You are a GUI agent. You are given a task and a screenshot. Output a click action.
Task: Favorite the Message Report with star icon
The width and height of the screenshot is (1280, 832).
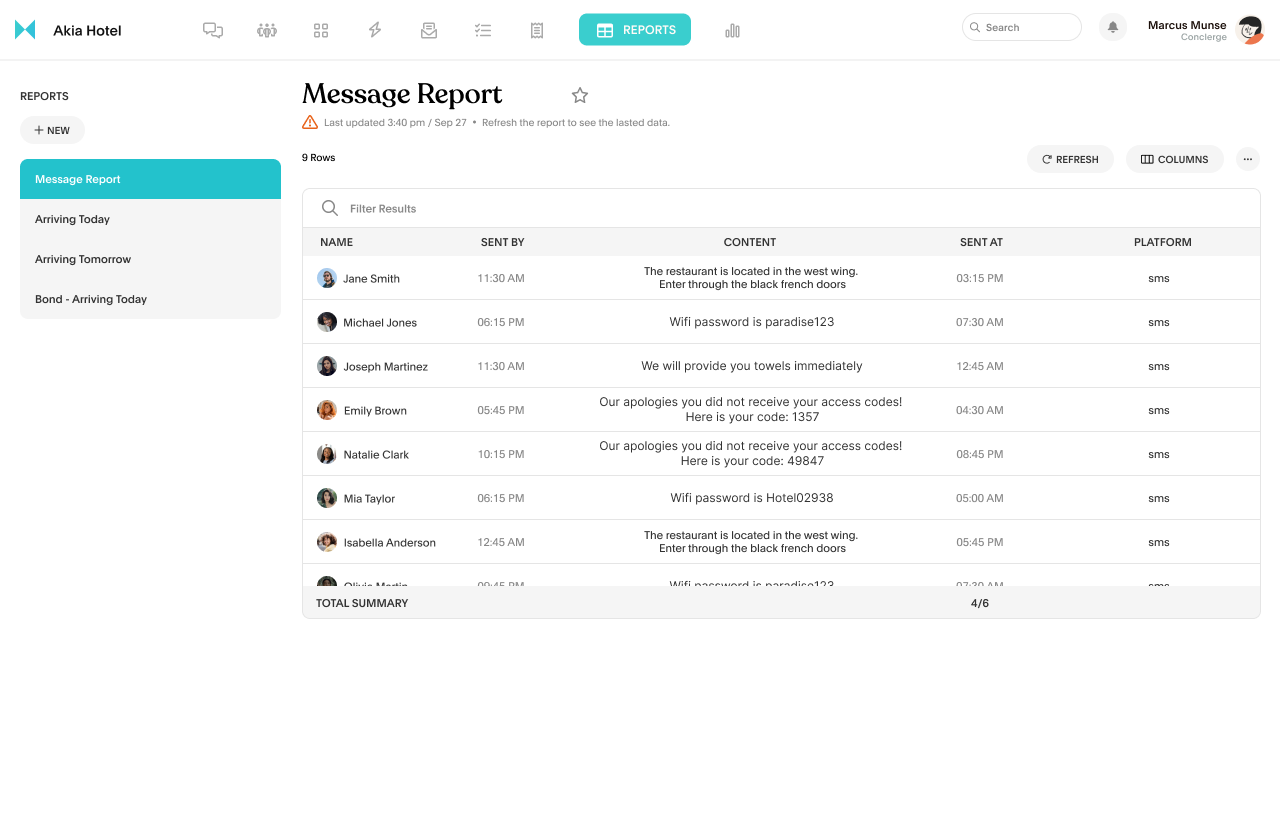click(x=580, y=95)
